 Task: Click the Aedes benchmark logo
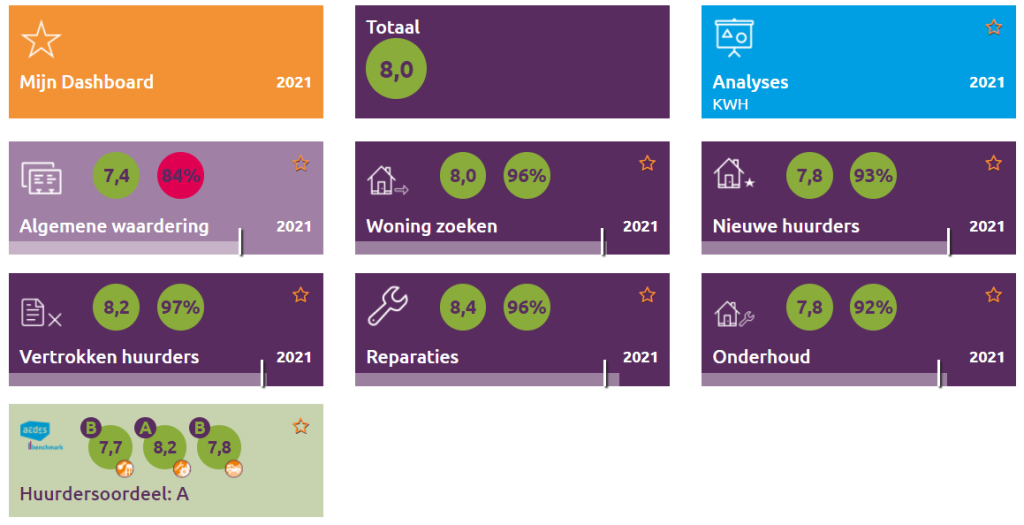point(41,433)
